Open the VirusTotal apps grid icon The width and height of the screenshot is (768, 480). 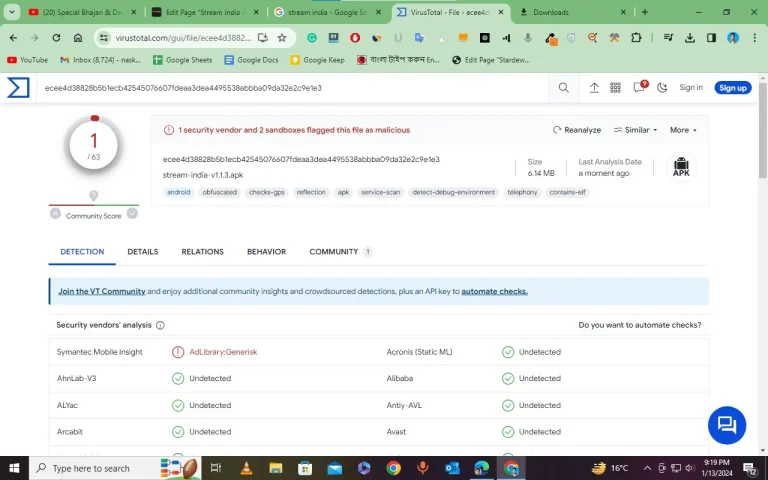click(615, 88)
